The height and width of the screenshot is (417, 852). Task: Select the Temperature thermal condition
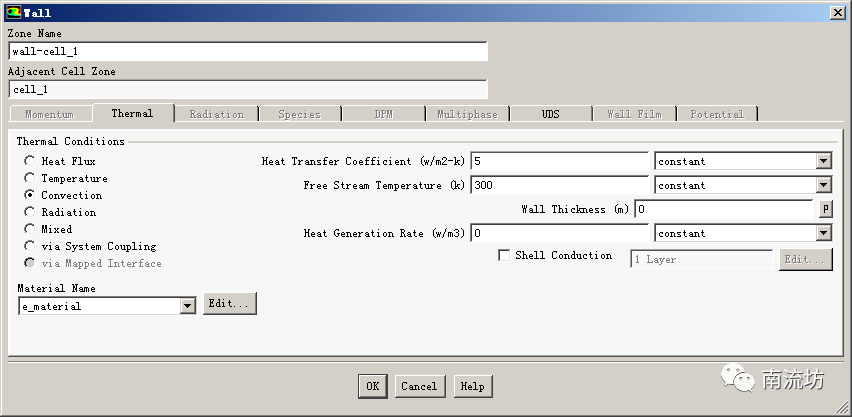coord(30,178)
